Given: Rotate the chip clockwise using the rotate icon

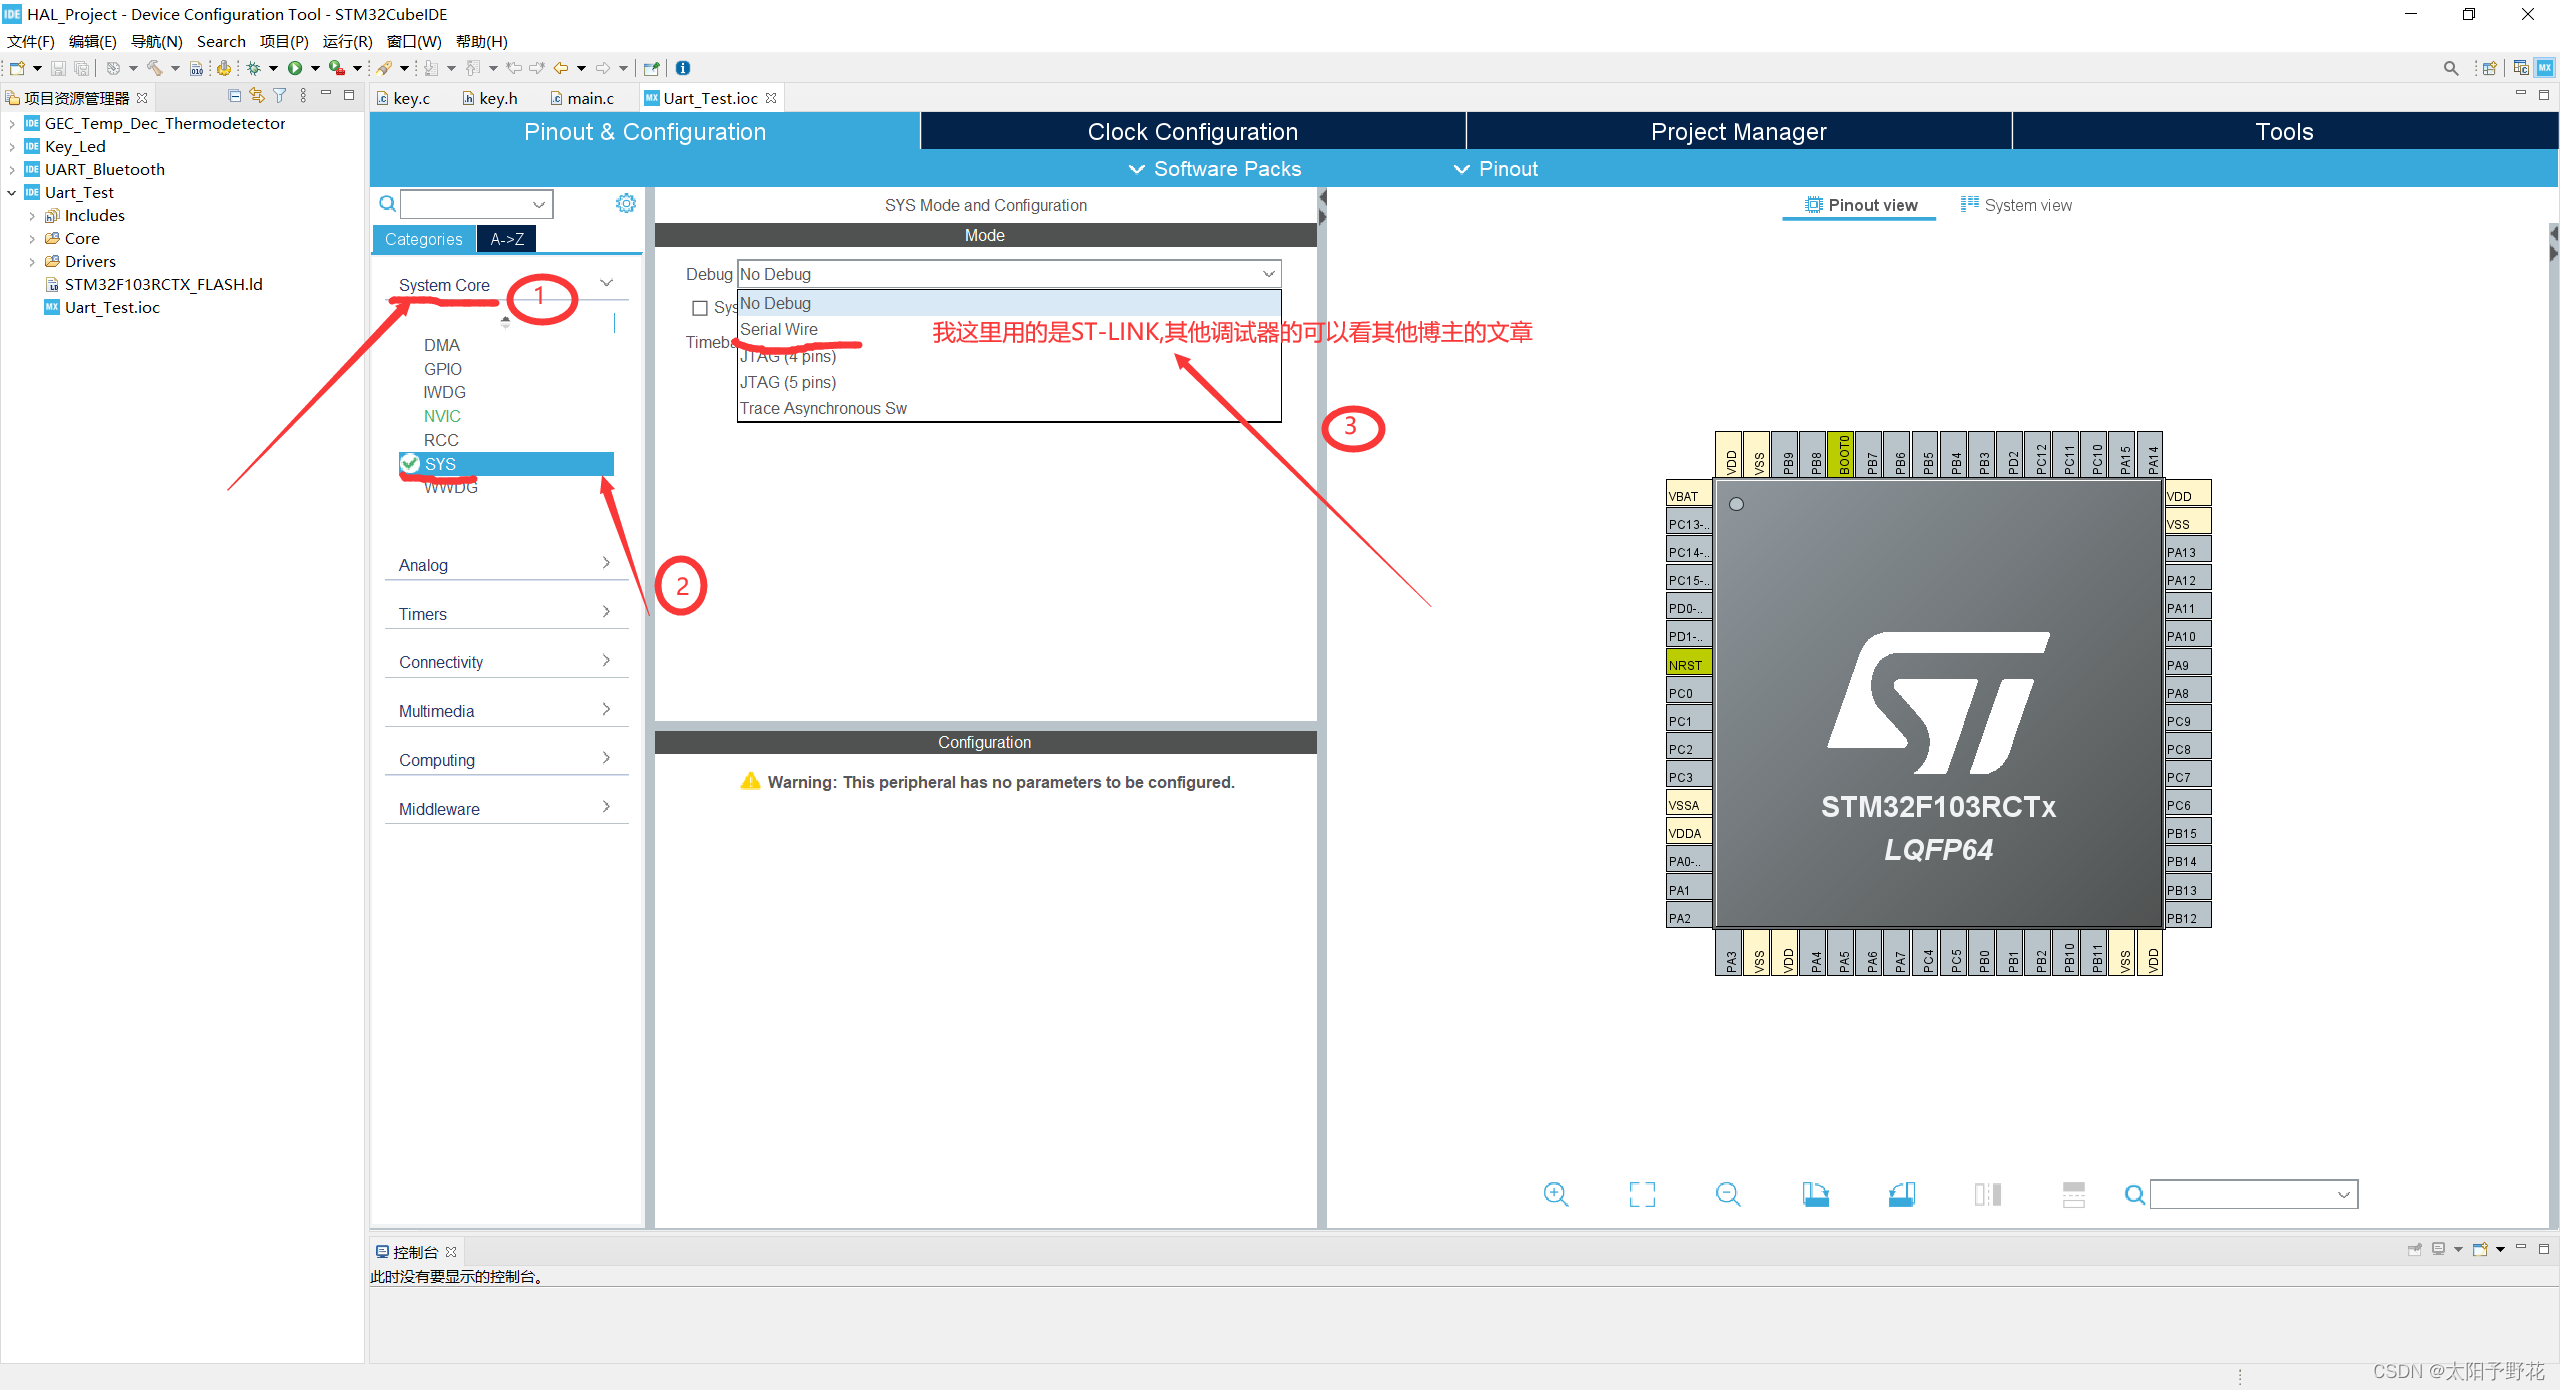Looking at the screenshot, I should pos(1816,1194).
